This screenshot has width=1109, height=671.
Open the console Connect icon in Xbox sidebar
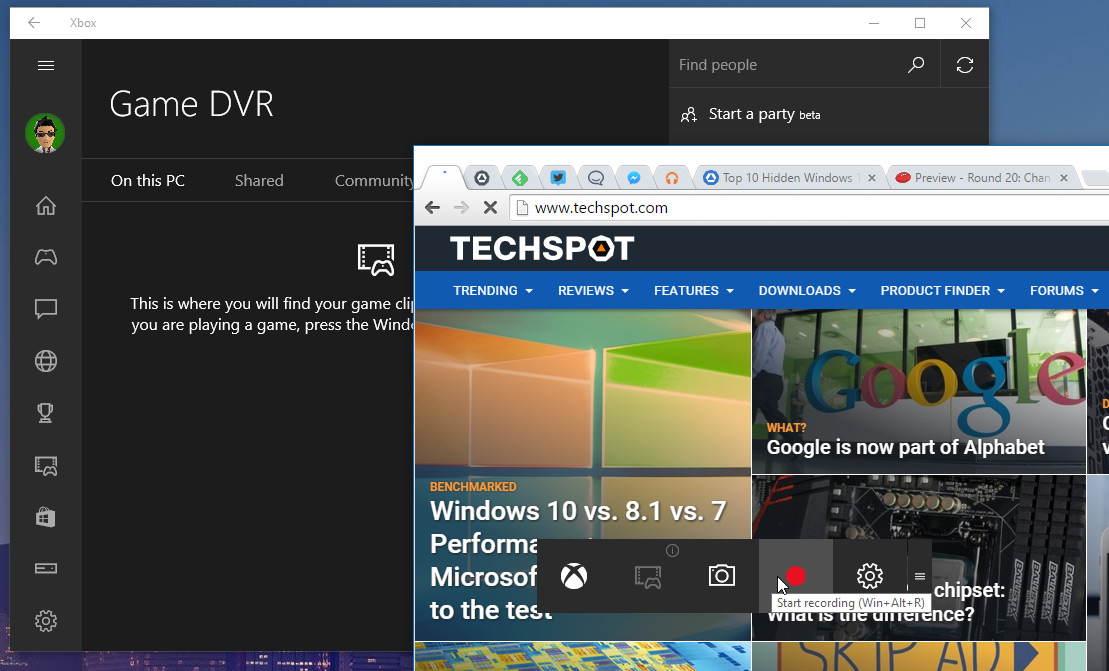(46, 568)
